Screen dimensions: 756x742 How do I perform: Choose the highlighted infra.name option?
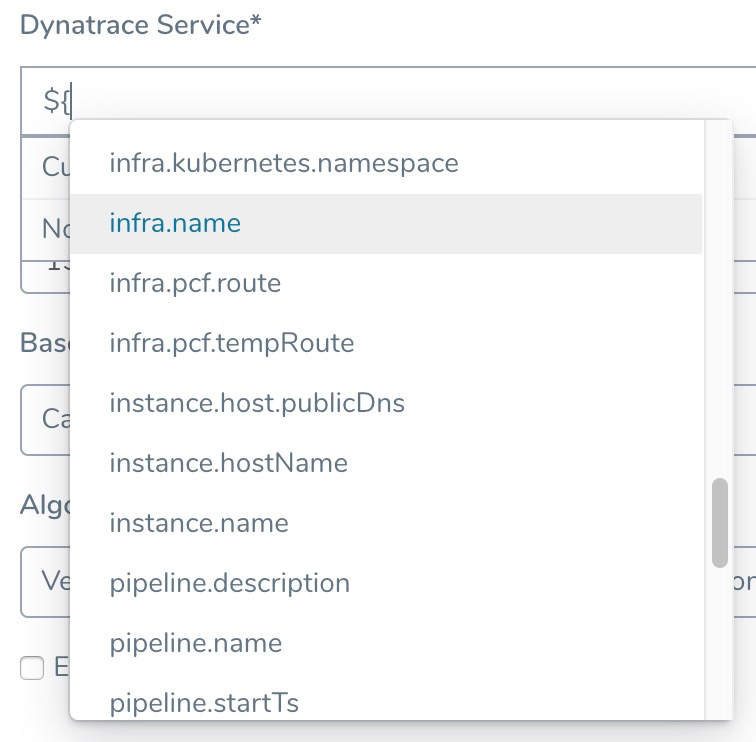(x=386, y=224)
